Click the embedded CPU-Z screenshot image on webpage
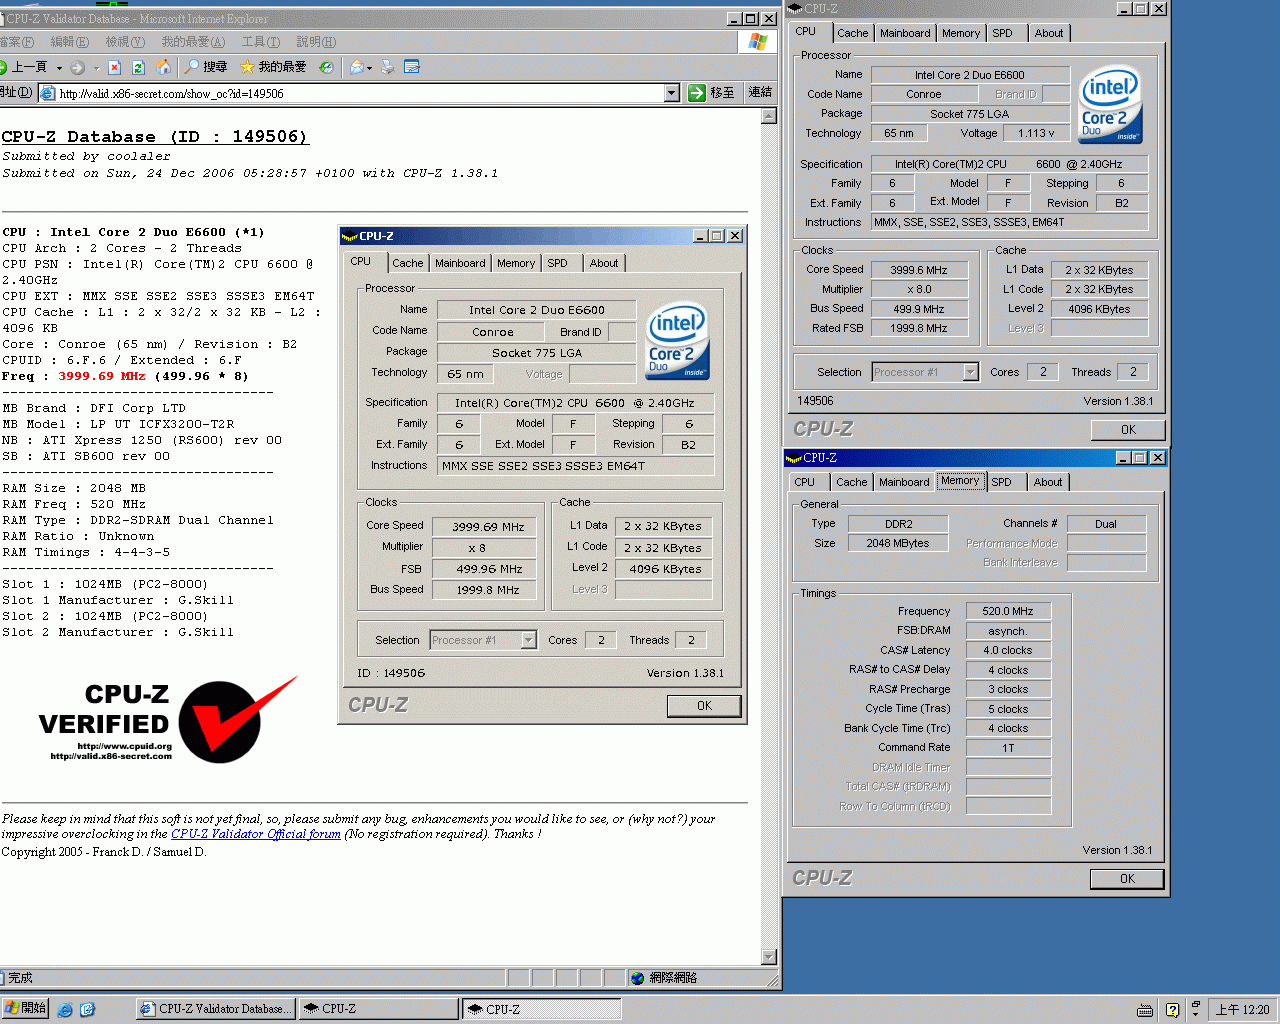Screen dimensions: 1280x1024 pyautogui.click(x=542, y=476)
